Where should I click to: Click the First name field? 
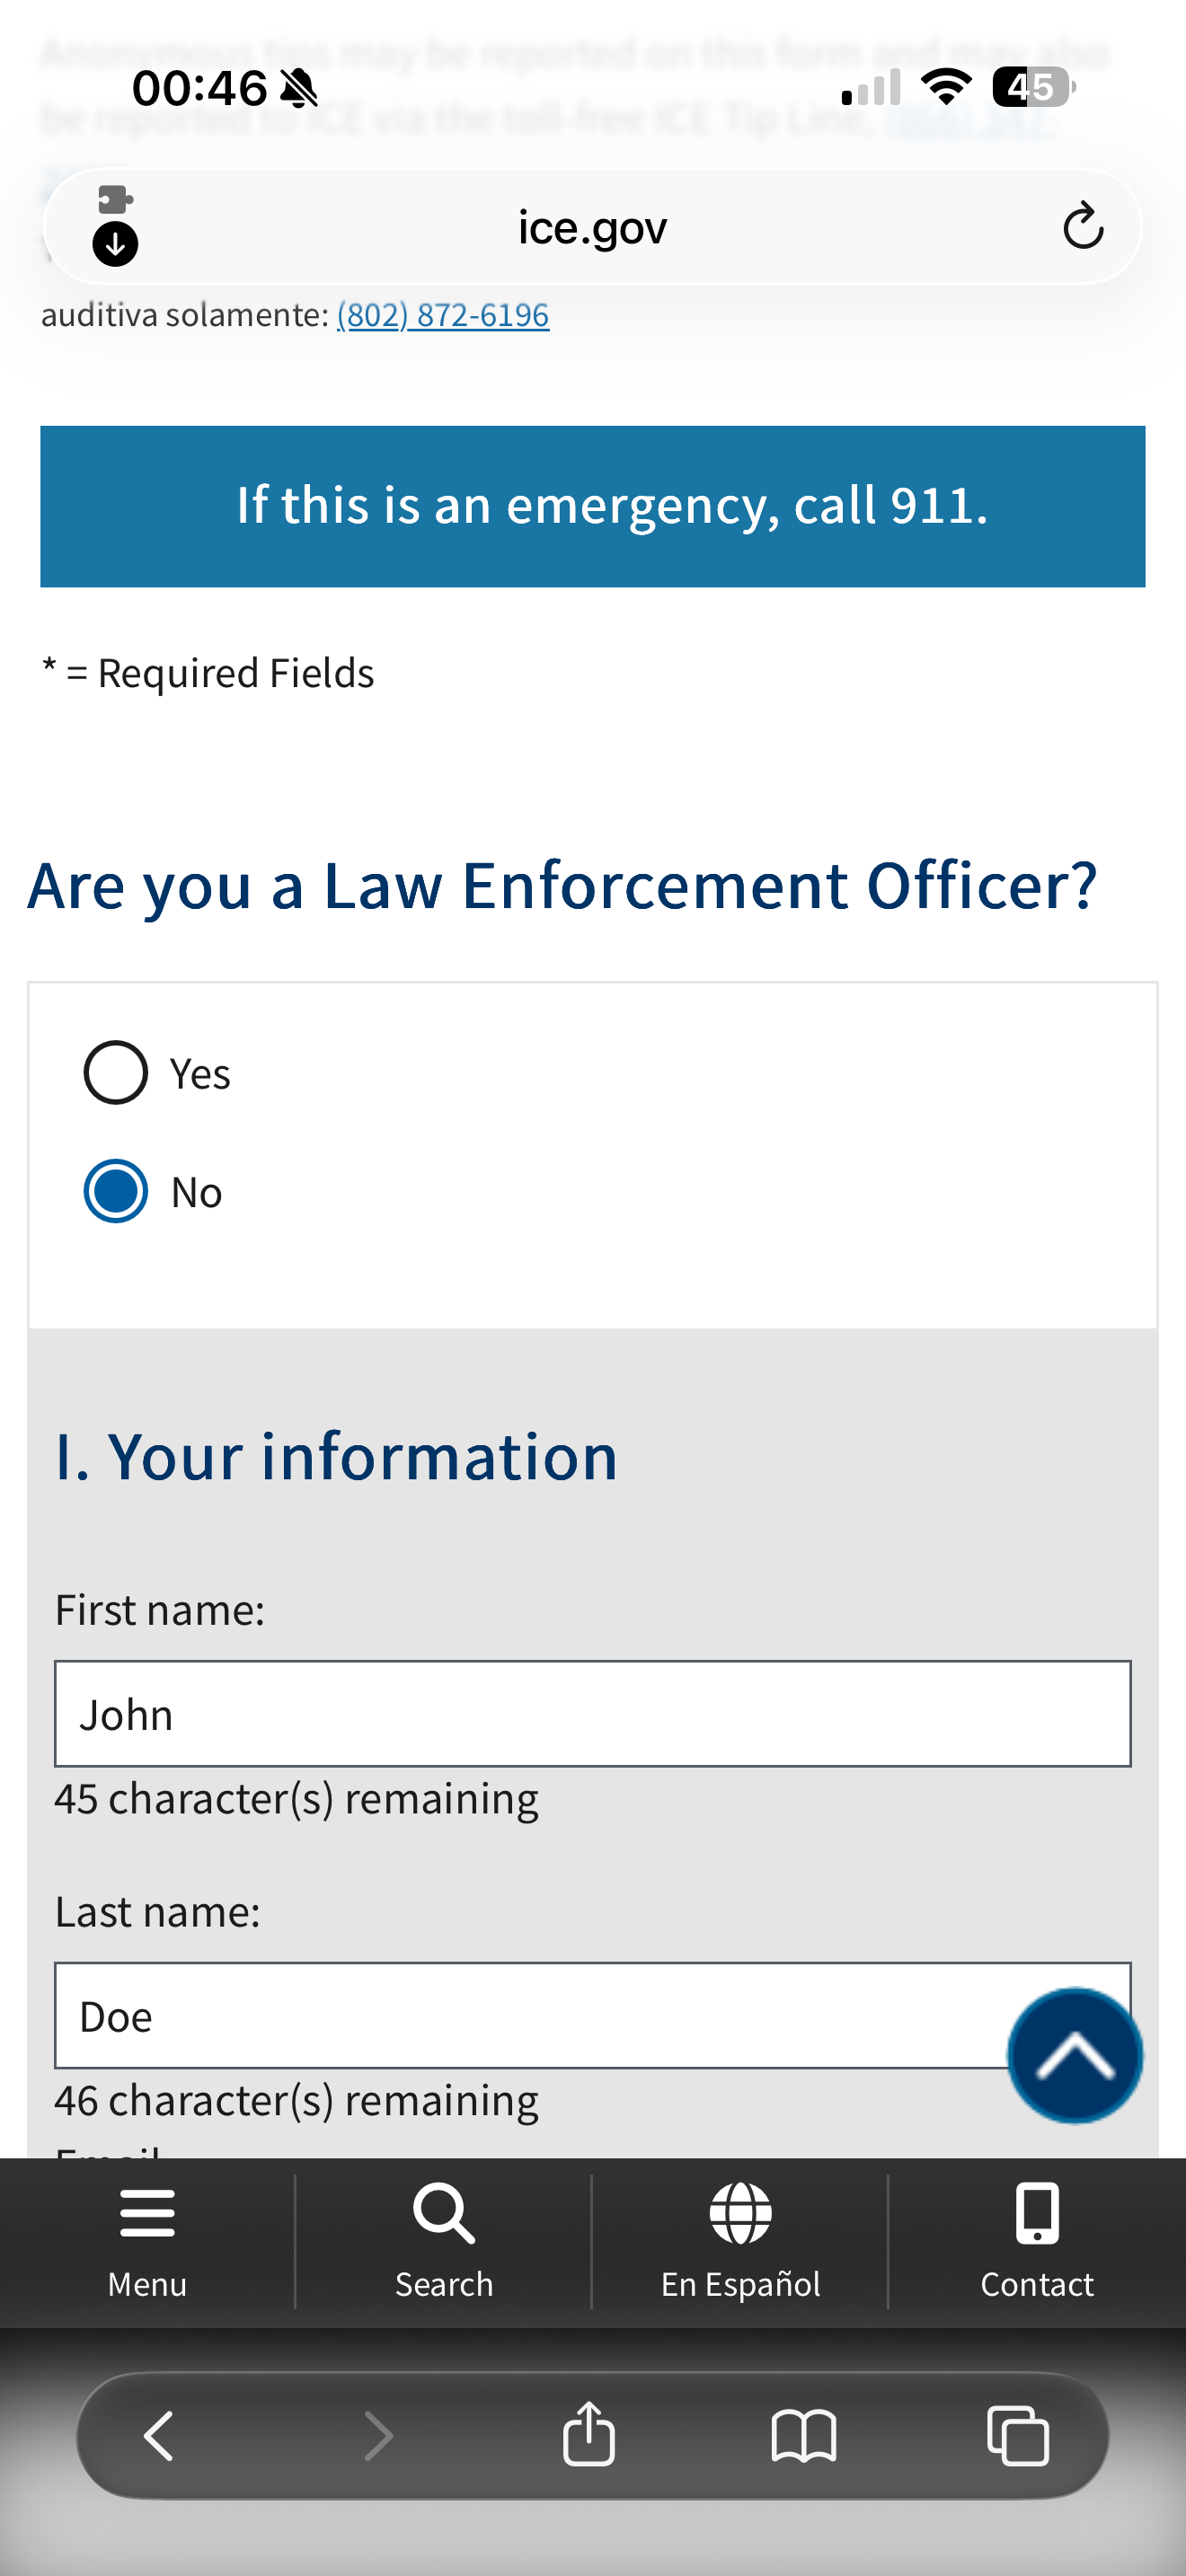click(592, 1714)
